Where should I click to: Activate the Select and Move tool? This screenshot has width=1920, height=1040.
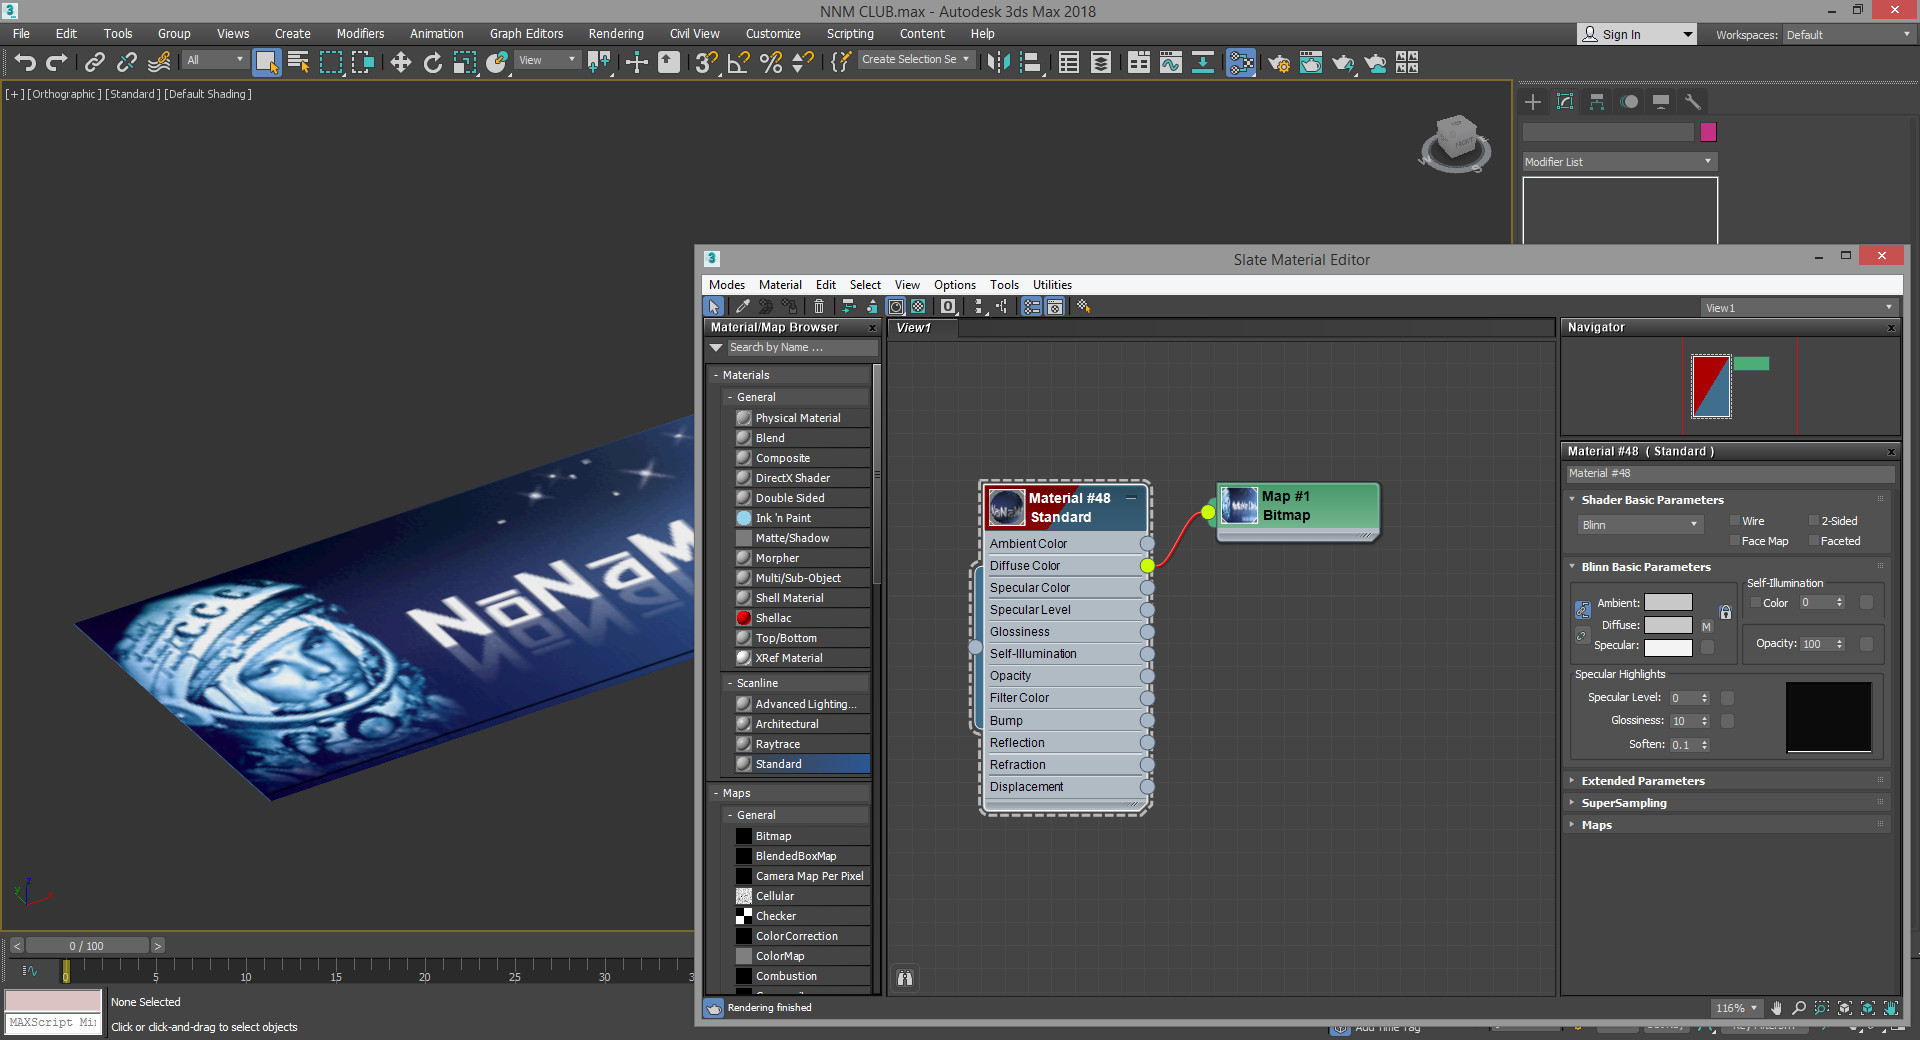(400, 63)
